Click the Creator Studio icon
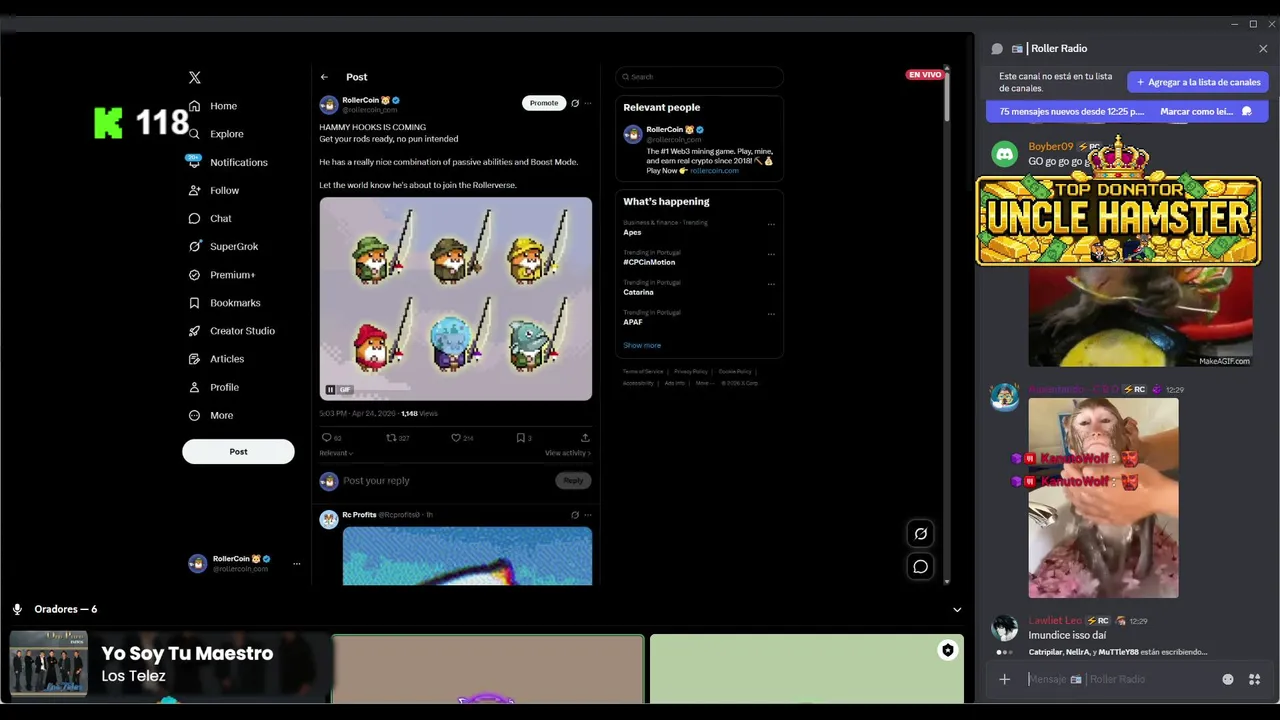Screen dimensions: 1280x720 click(194, 331)
